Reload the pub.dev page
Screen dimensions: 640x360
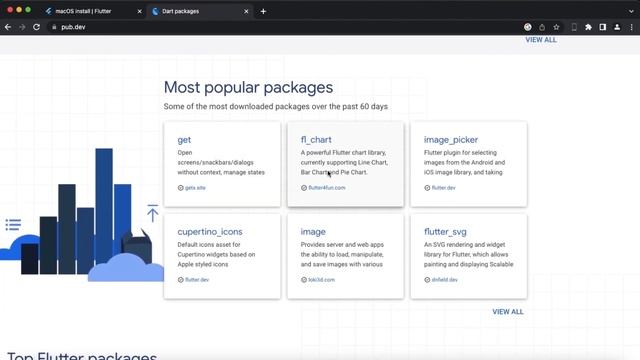(36, 27)
